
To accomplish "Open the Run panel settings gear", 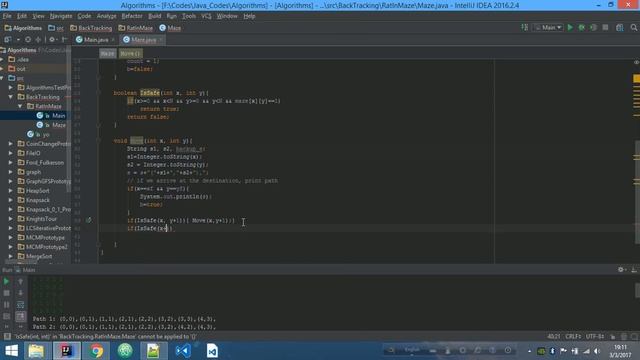I will click(x=621, y=270).
